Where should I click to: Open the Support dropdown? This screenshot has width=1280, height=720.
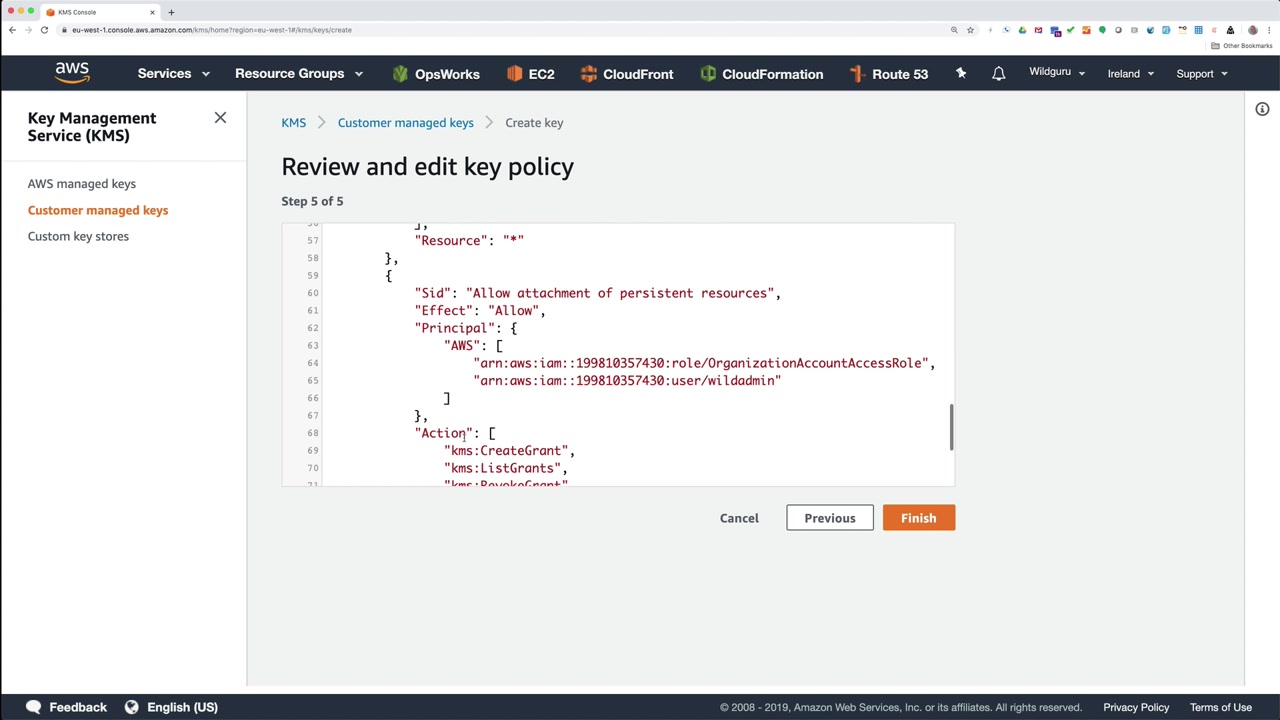tap(1202, 73)
